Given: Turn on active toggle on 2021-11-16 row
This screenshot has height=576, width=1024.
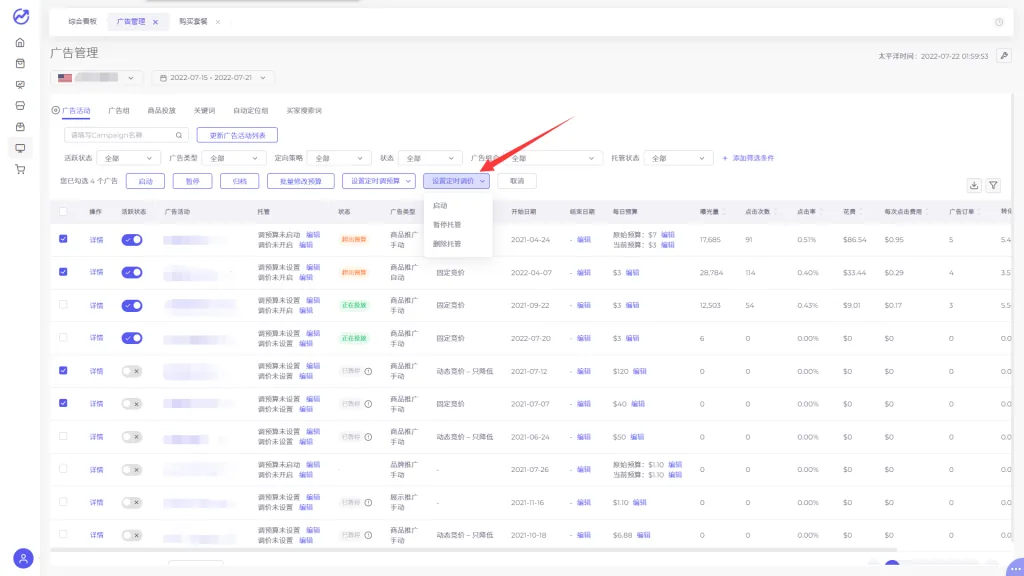Looking at the screenshot, I should click(132, 502).
